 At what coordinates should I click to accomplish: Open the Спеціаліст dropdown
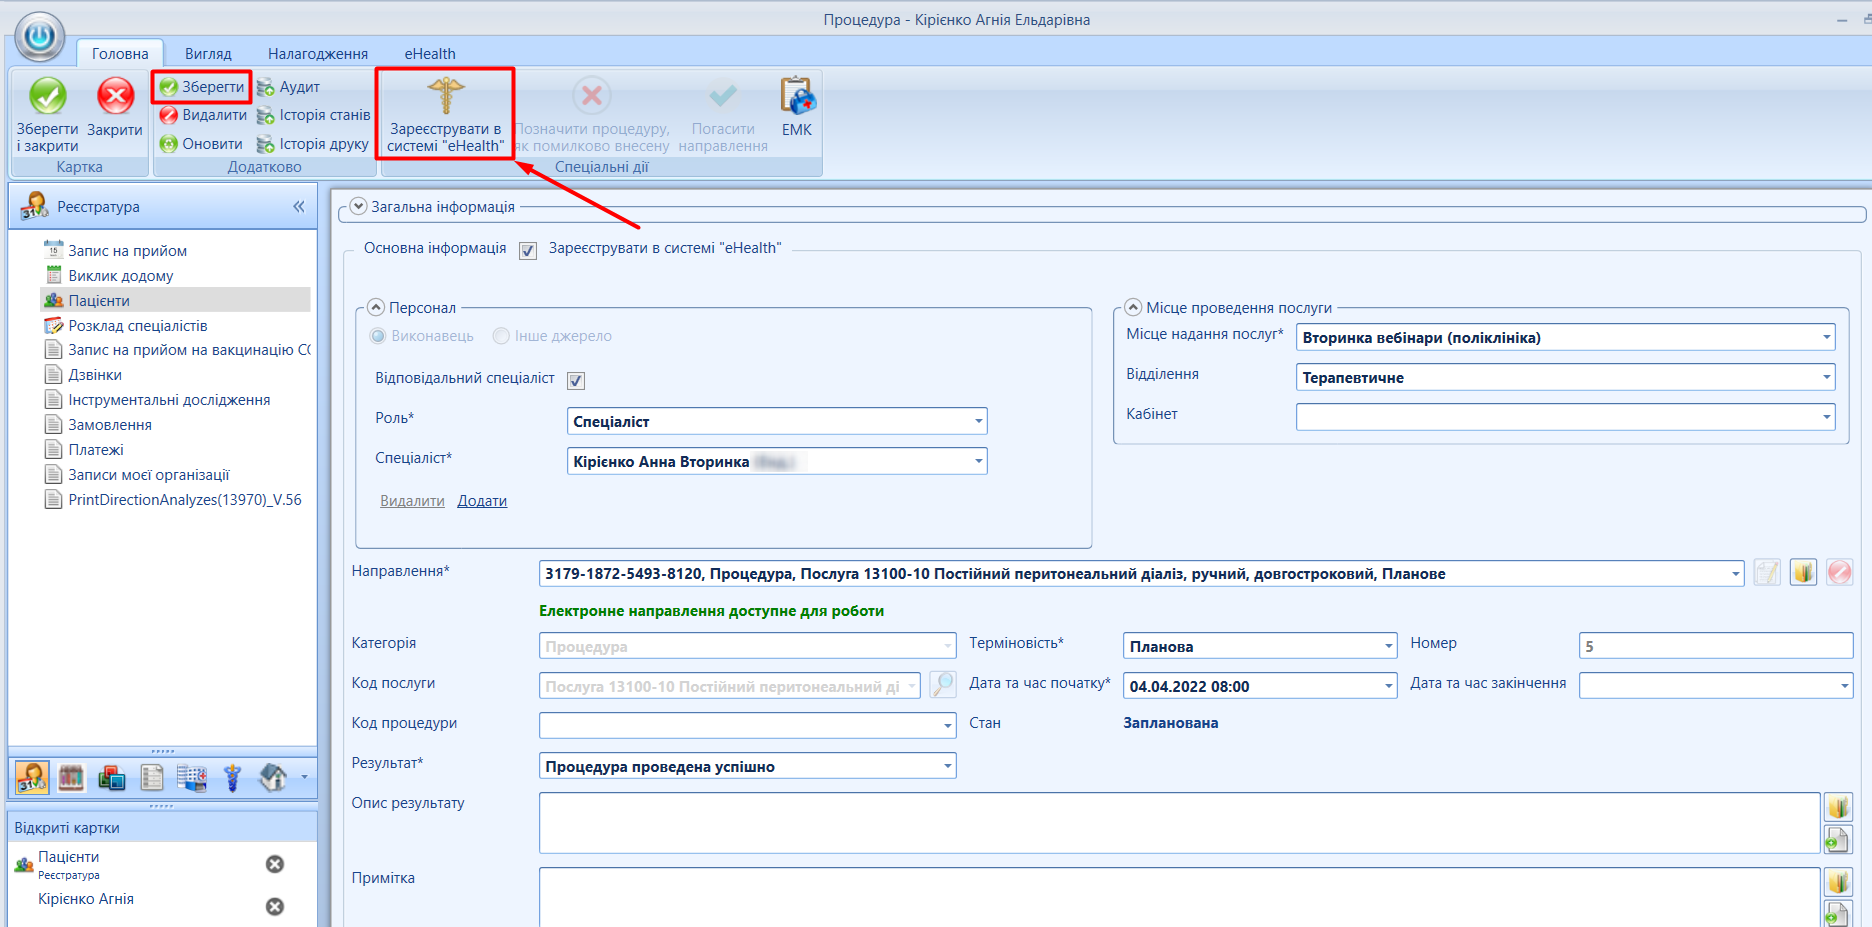tap(978, 461)
